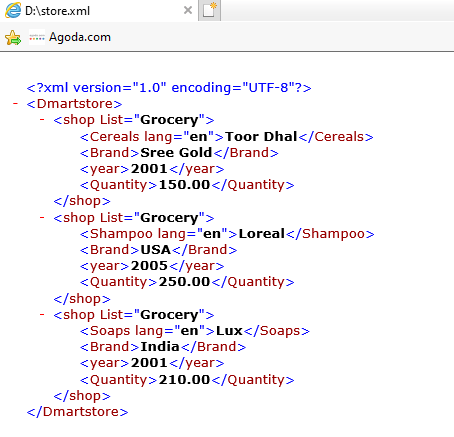Click the Quantity value 150.00
Image resolution: width=454 pixels, height=437 pixels.
point(184,185)
